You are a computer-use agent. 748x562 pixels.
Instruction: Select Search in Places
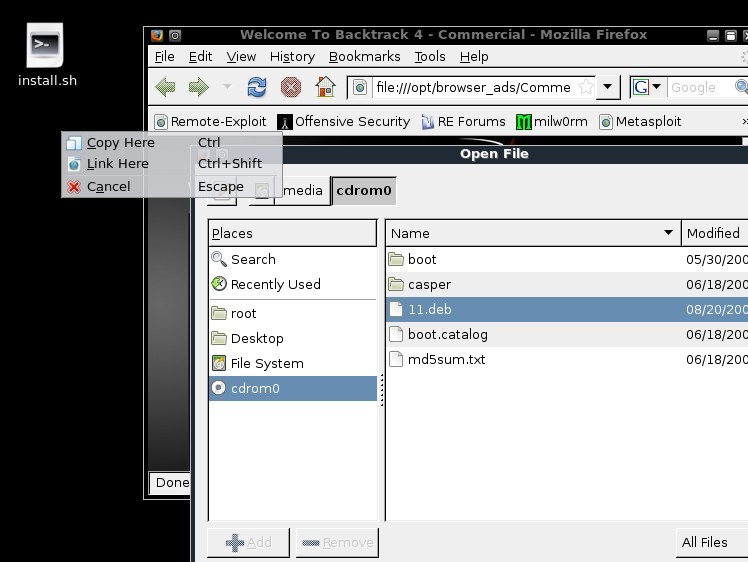coord(293,259)
